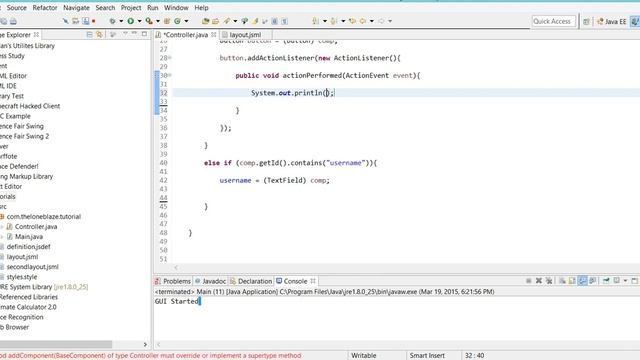The image size is (640, 360).
Task: Open the Run button dropdown arrow
Action: 140,21
